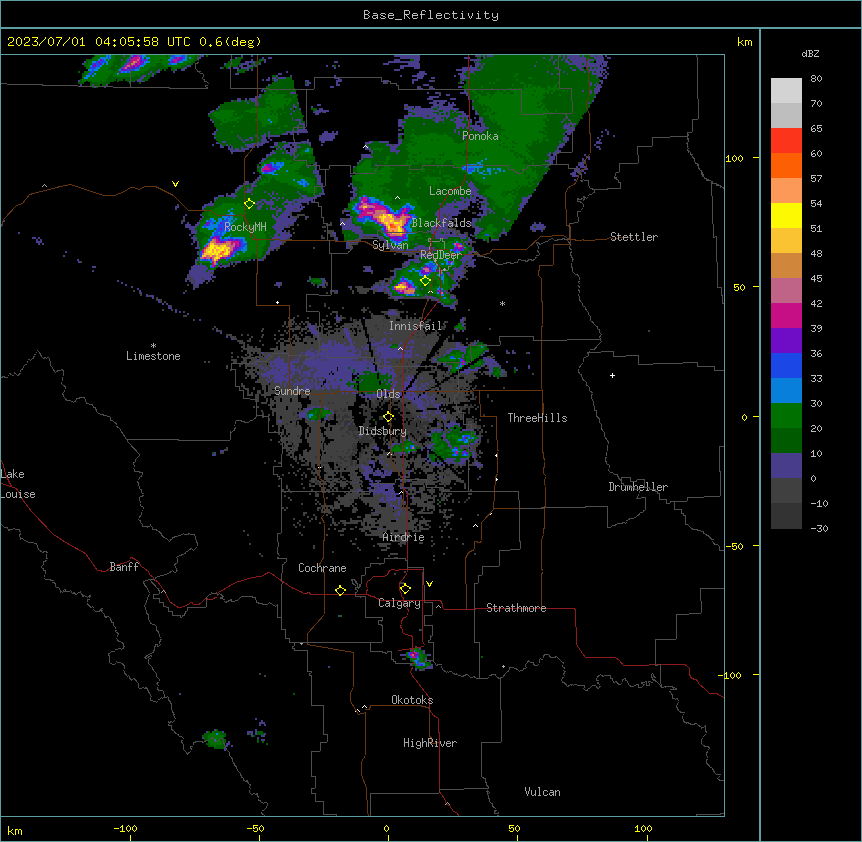Click the Lacombe label
This screenshot has height=842, width=862.
pos(450,191)
